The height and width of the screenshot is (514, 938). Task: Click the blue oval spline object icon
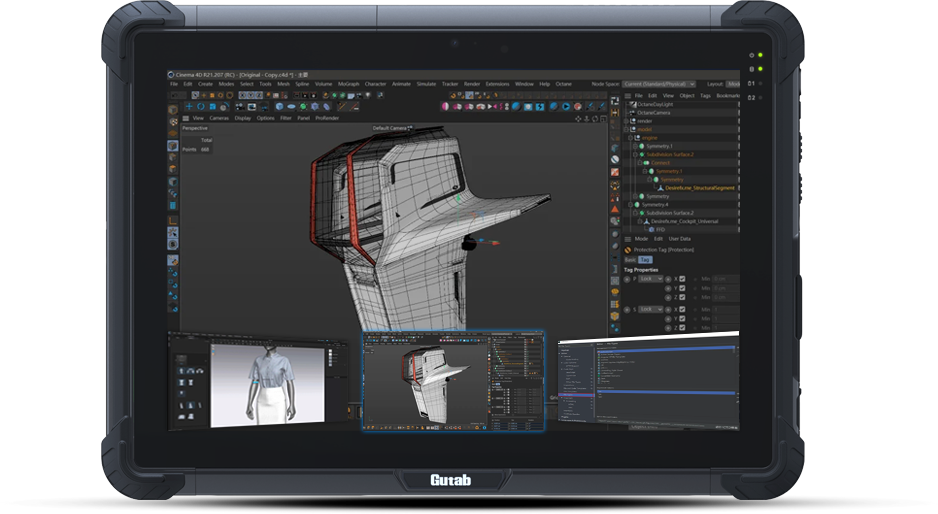pyautogui.click(x=291, y=107)
